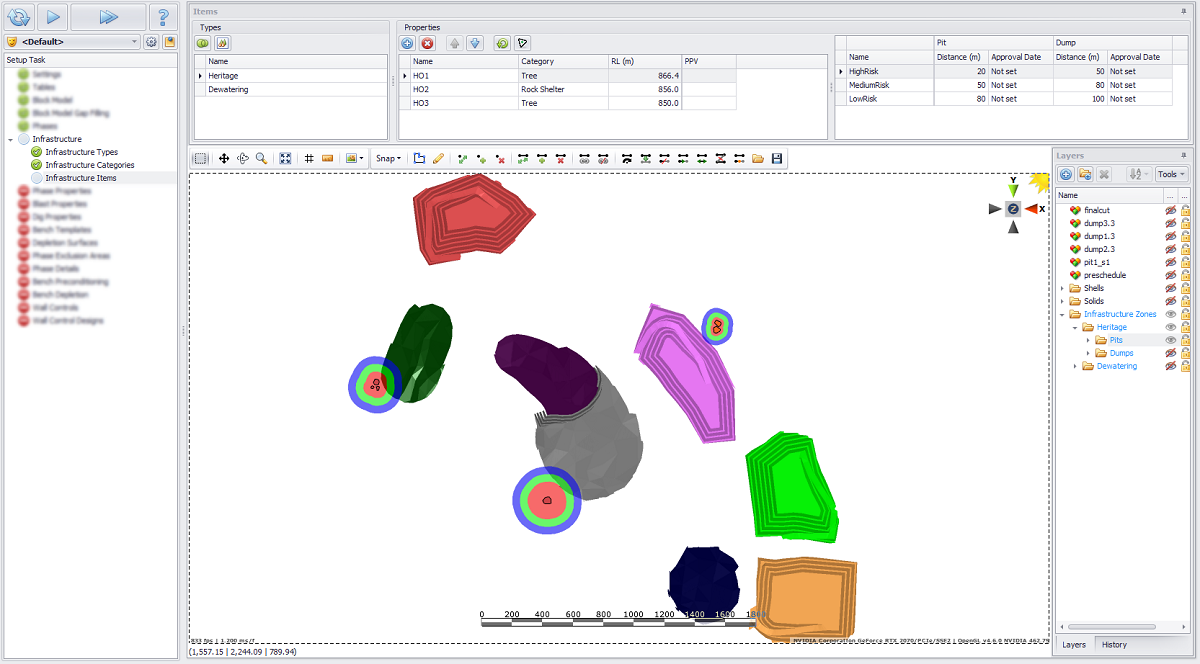Click the pencil edit tool
This screenshot has height=664, width=1200.
tap(438, 158)
